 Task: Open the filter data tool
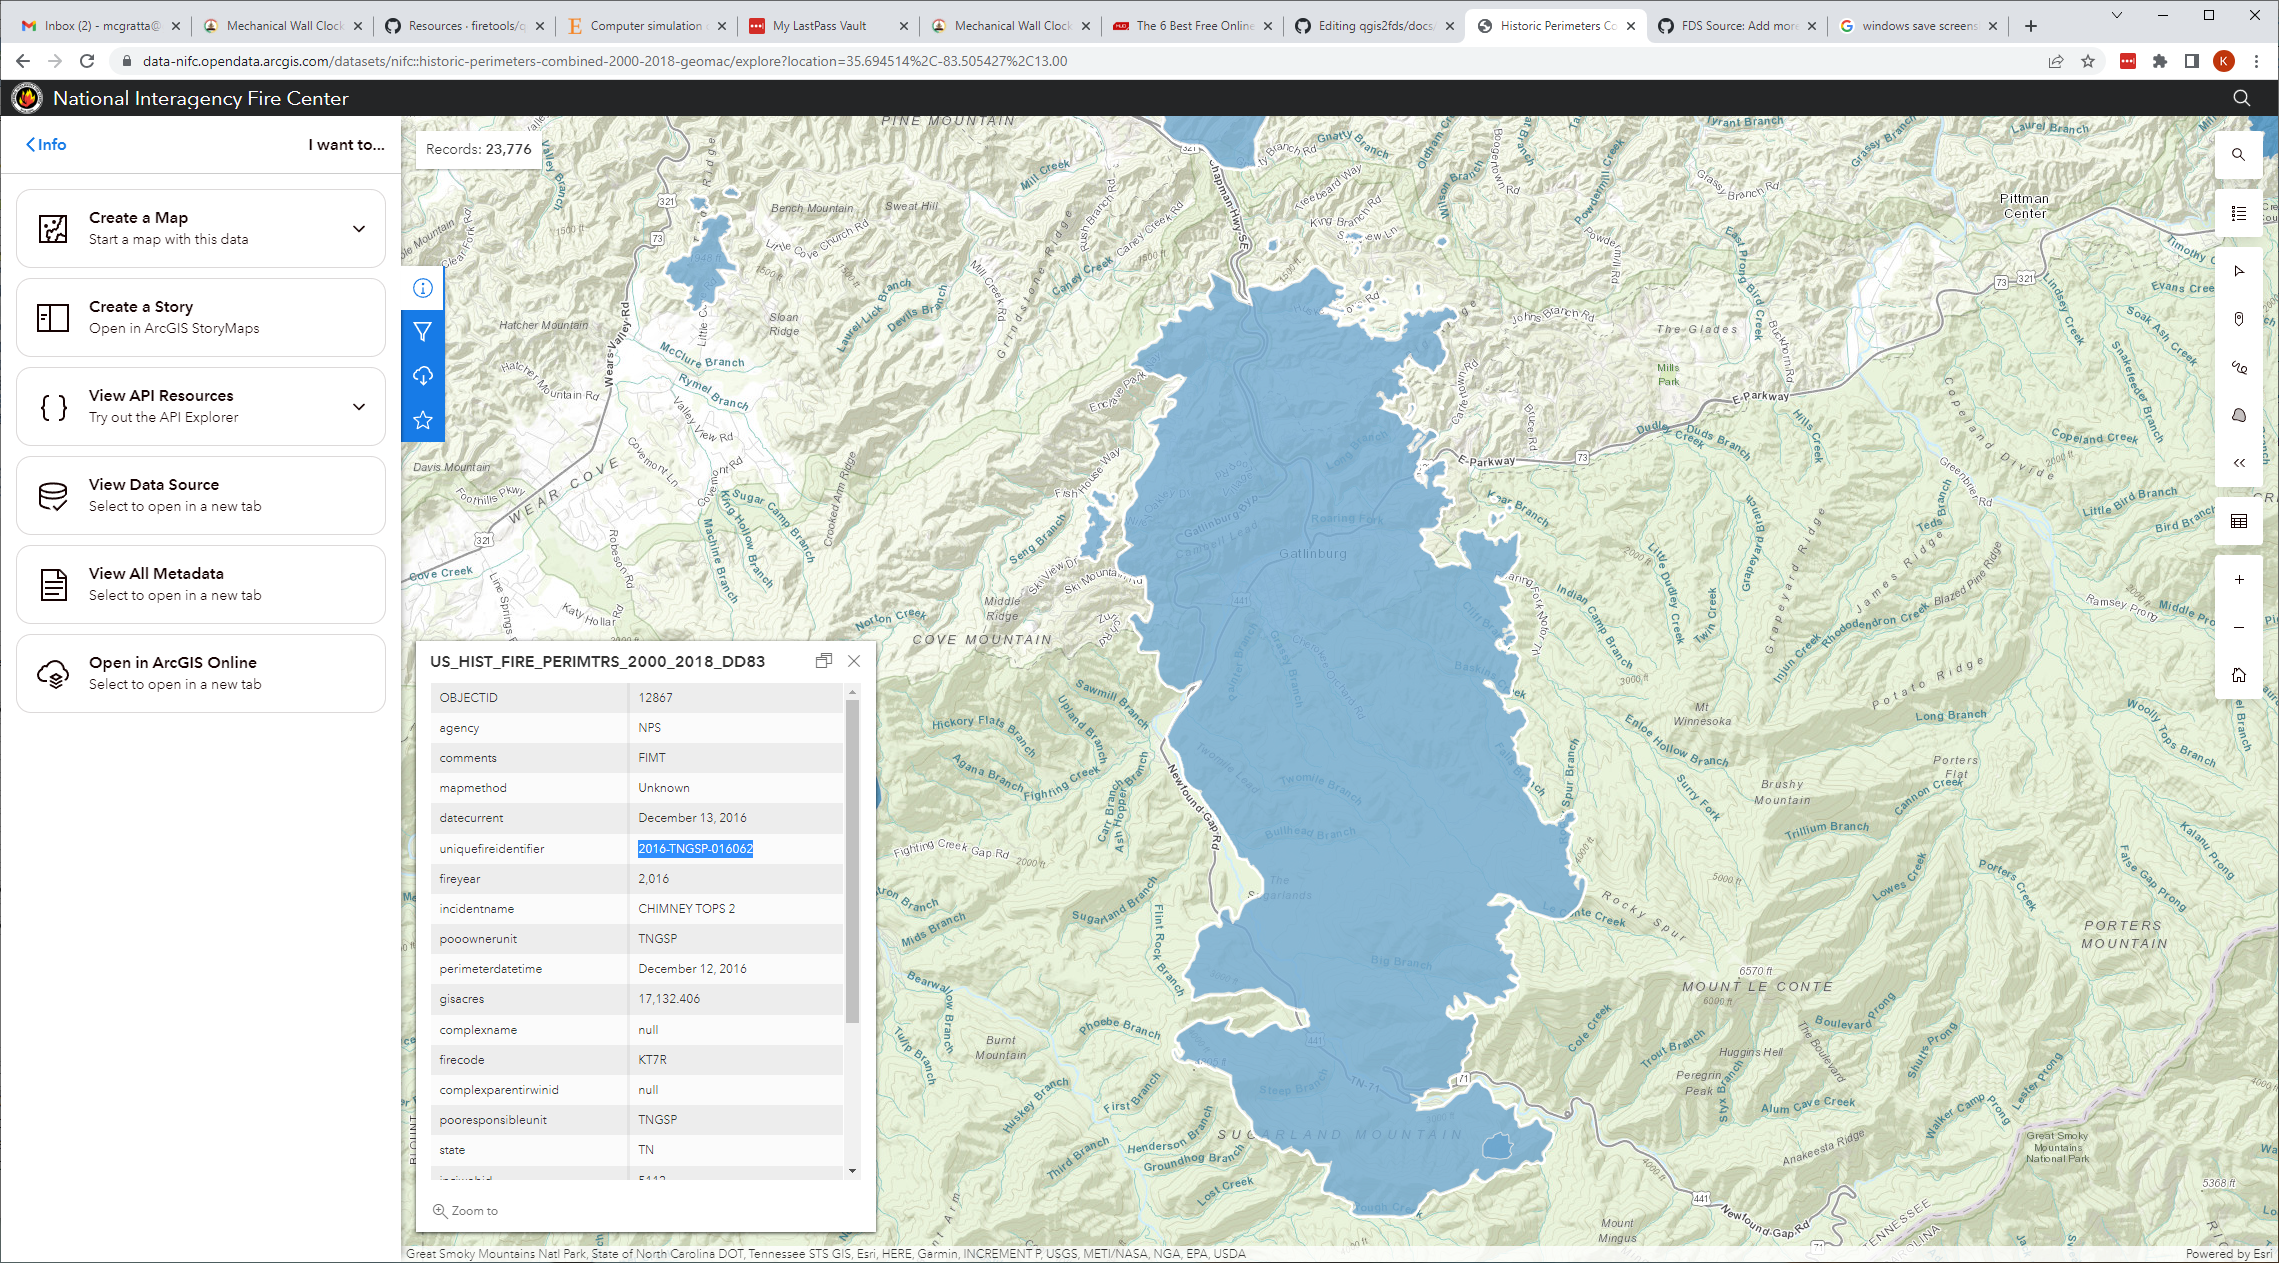point(423,332)
